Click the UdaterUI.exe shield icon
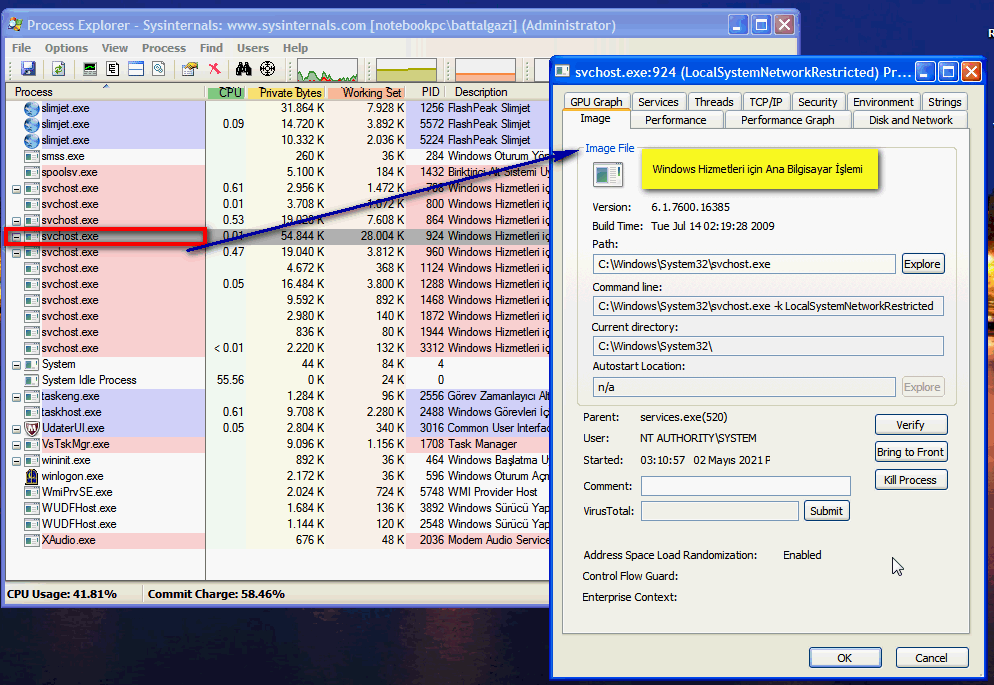Viewport: 994px width, 685px height. tap(31, 428)
